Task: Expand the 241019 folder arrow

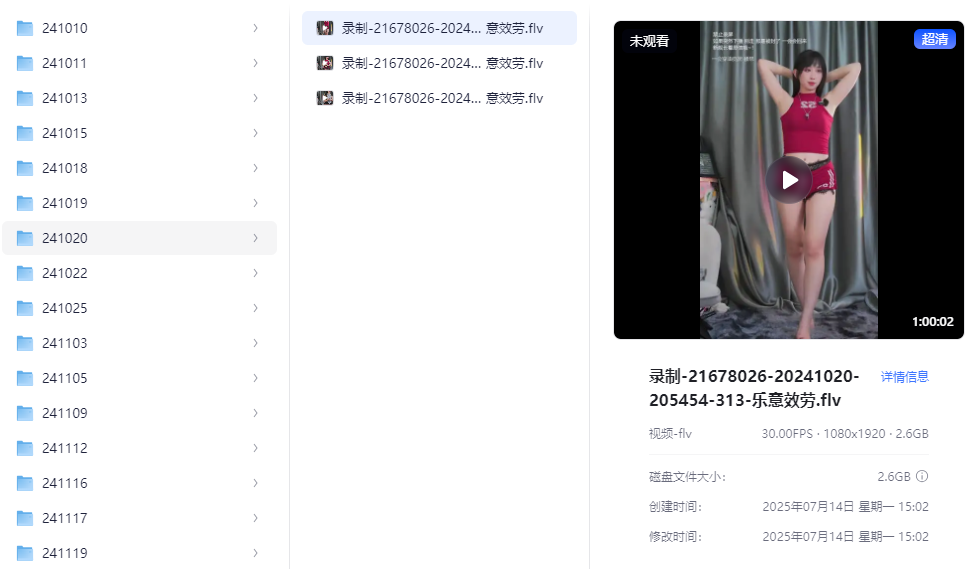Action: 256,203
